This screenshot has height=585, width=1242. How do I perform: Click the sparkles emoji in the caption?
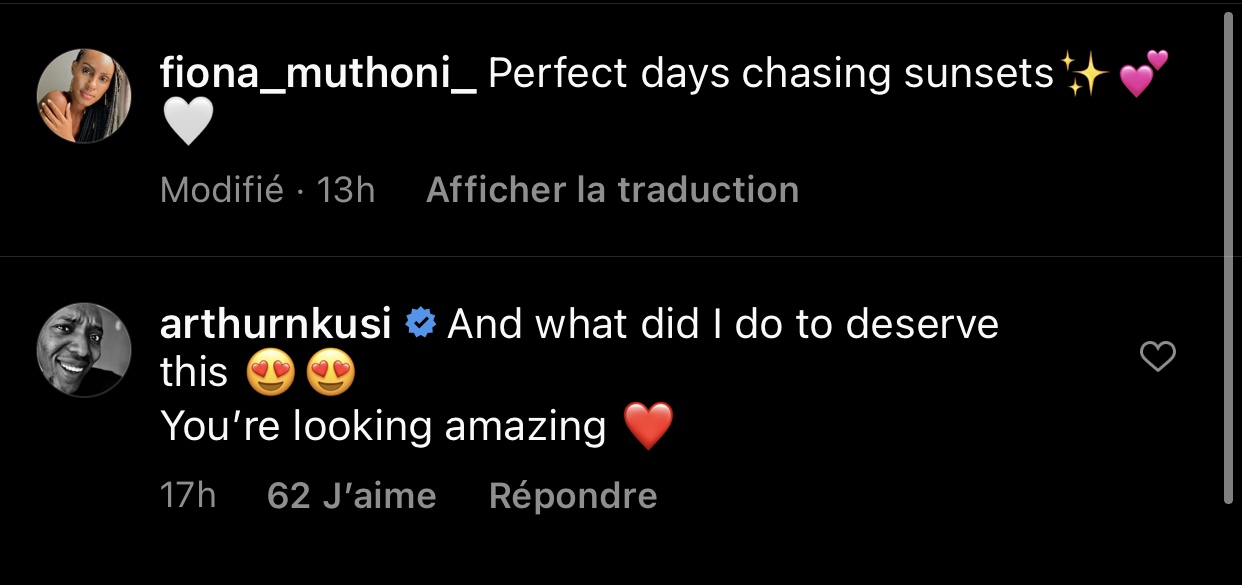click(1080, 75)
